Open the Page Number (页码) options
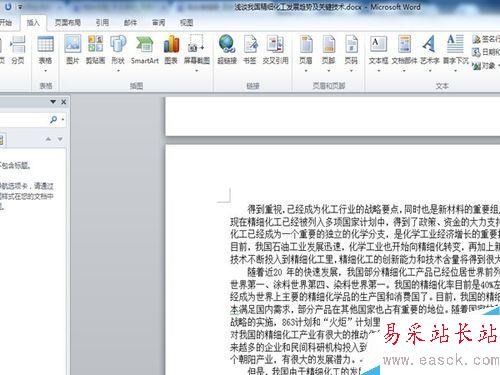 [351, 53]
